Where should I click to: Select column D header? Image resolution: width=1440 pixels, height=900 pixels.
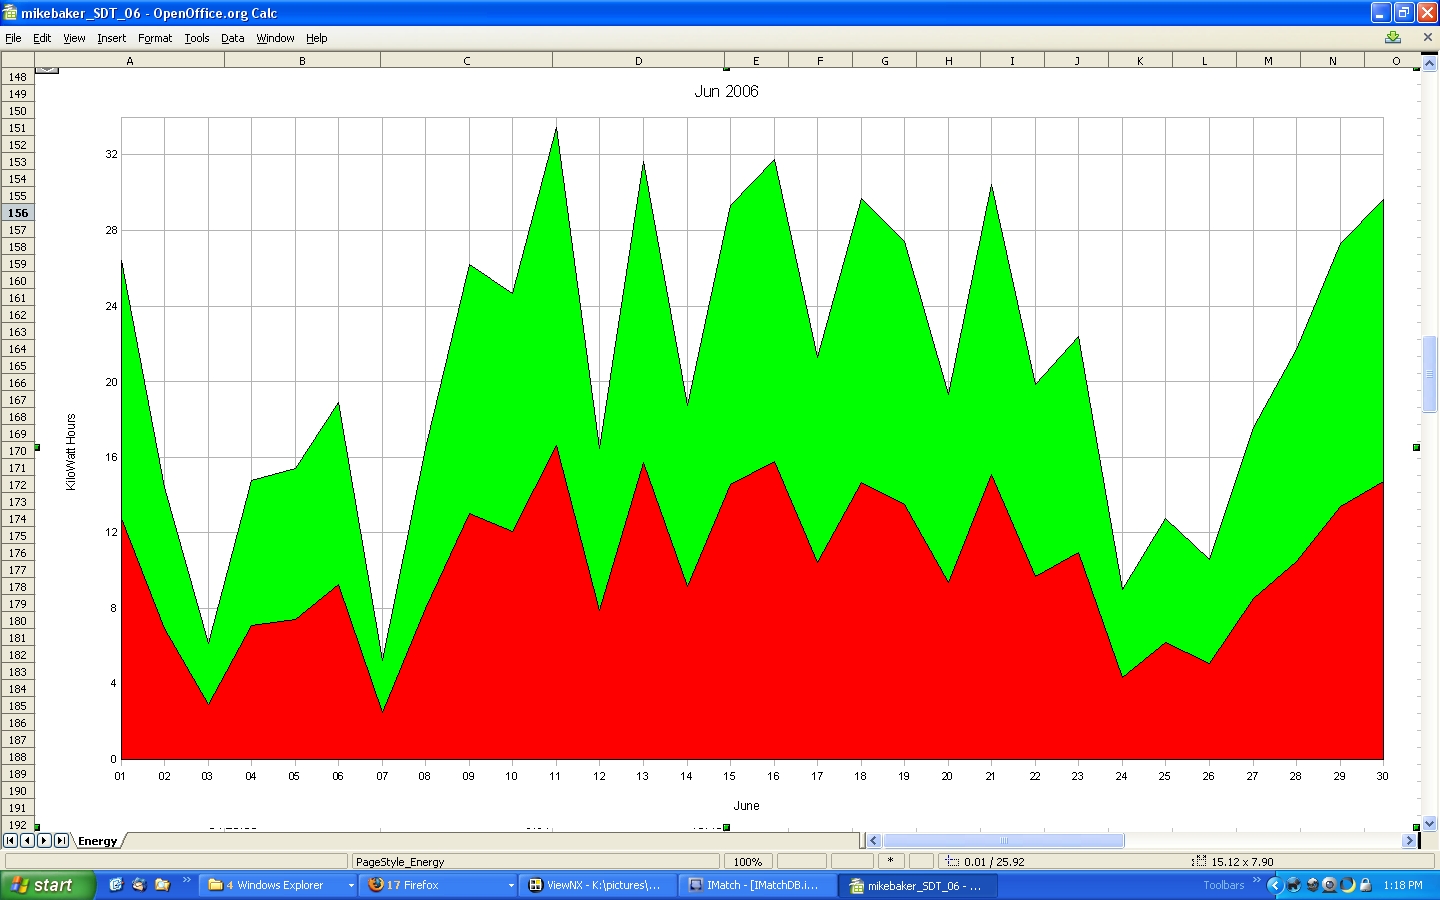point(638,61)
